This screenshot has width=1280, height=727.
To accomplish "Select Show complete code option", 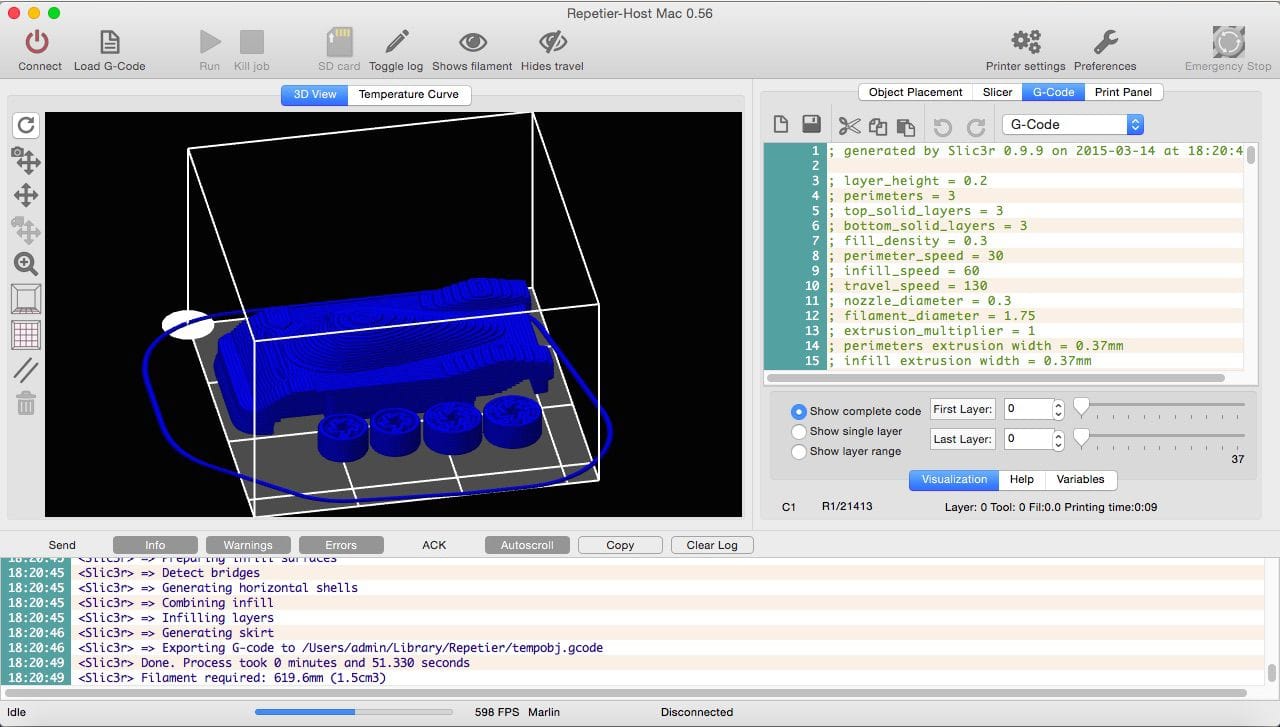I will (x=799, y=411).
